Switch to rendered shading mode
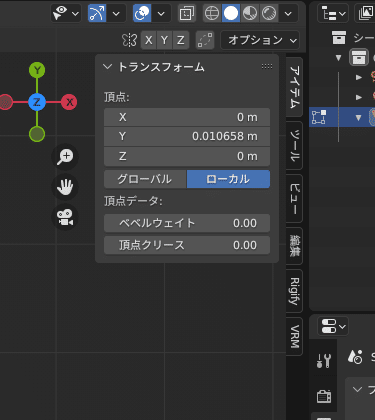The width and height of the screenshot is (375, 420). click(269, 14)
